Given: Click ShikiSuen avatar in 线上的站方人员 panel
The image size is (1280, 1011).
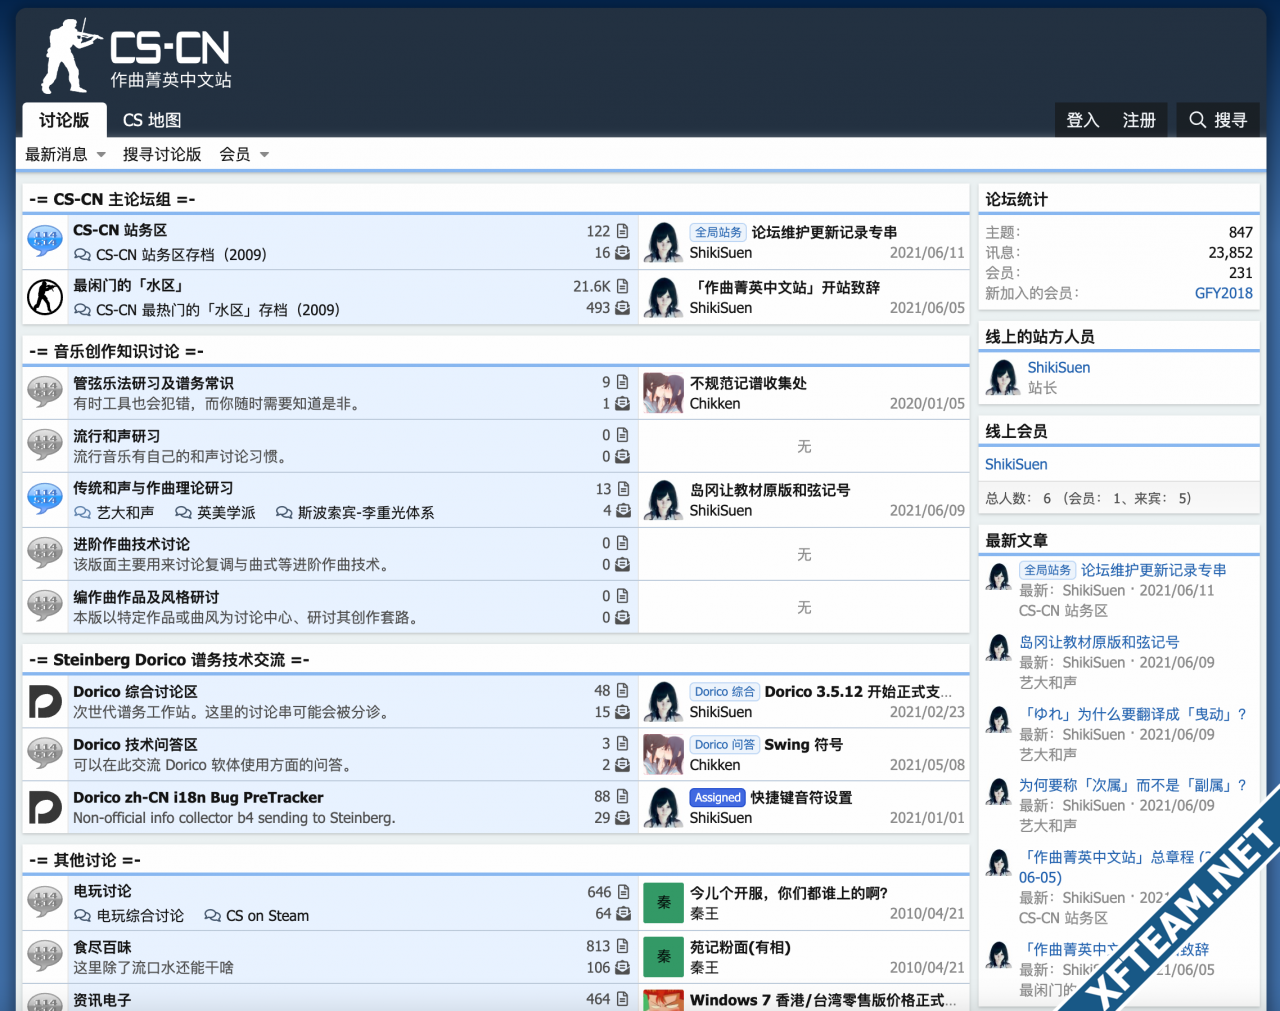Looking at the screenshot, I should (x=1002, y=377).
